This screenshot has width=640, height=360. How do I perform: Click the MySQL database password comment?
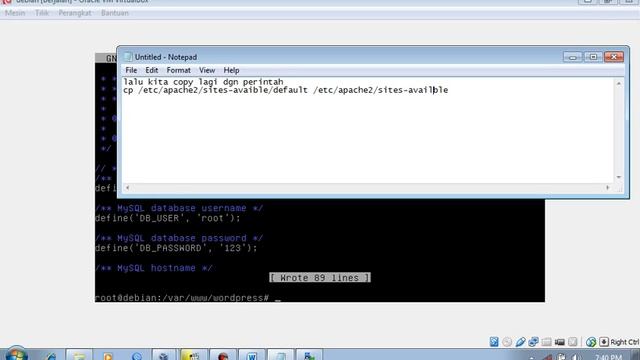(x=179, y=238)
